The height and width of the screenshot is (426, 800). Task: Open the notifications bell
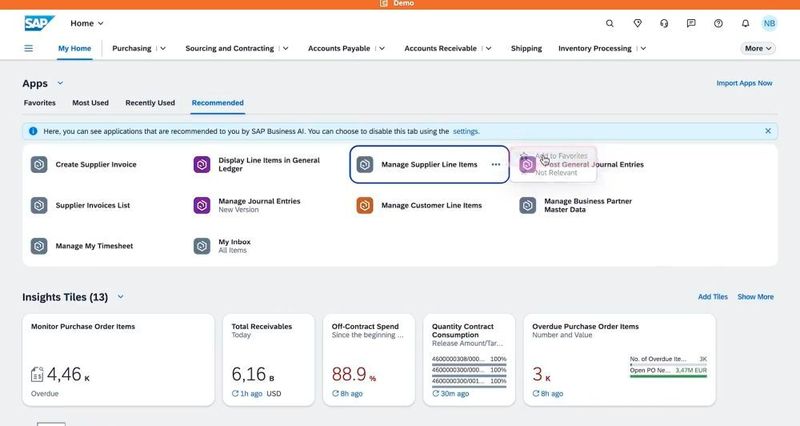pos(745,23)
